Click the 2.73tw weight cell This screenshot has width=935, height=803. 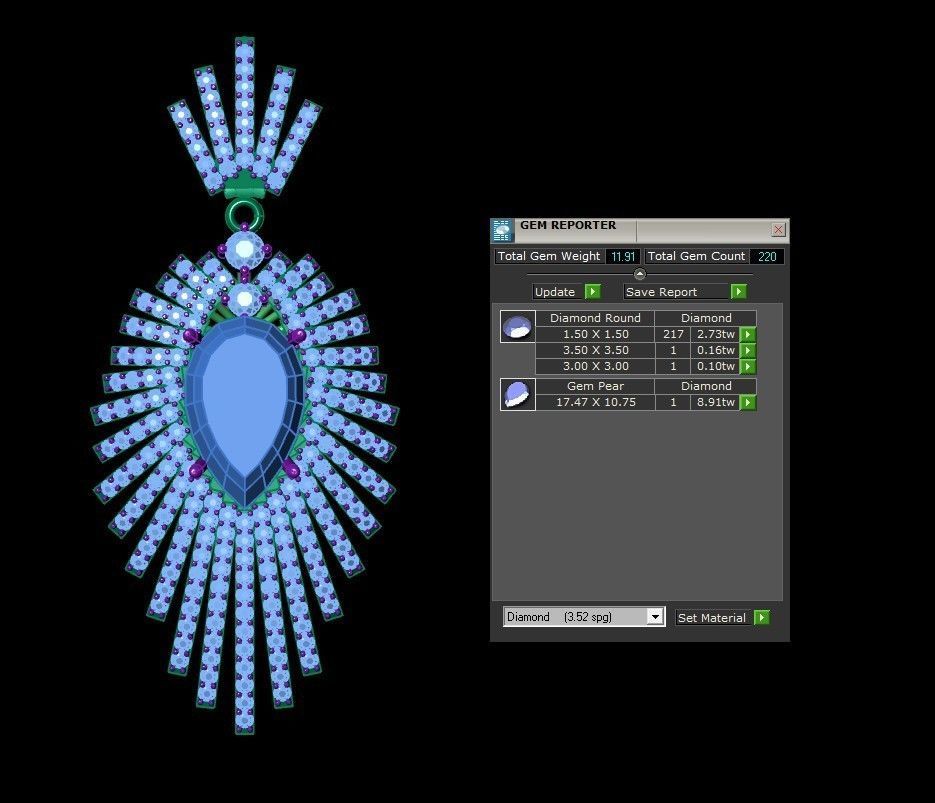pos(716,334)
